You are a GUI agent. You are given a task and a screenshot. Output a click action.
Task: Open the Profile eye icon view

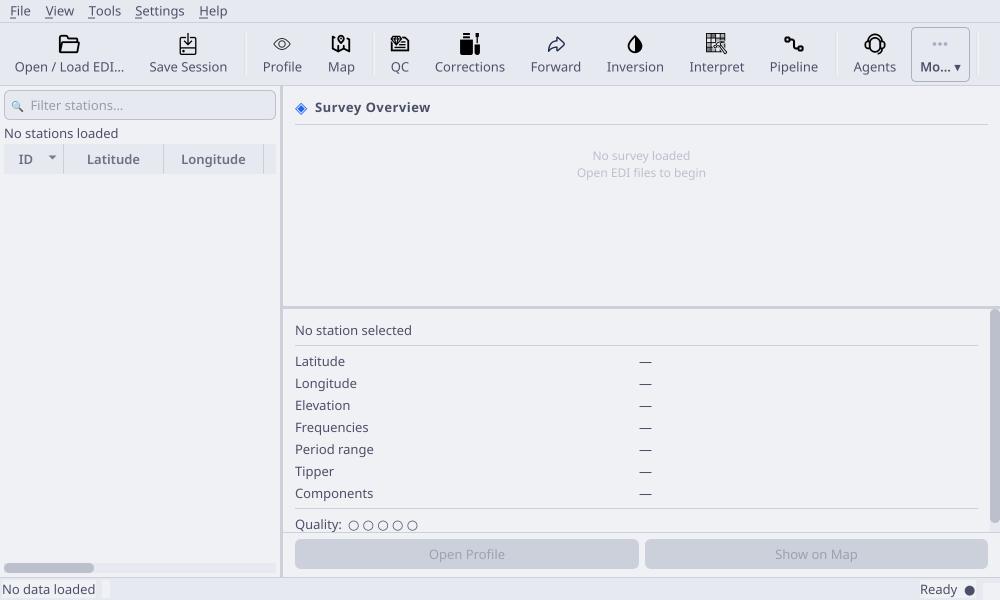(282, 55)
